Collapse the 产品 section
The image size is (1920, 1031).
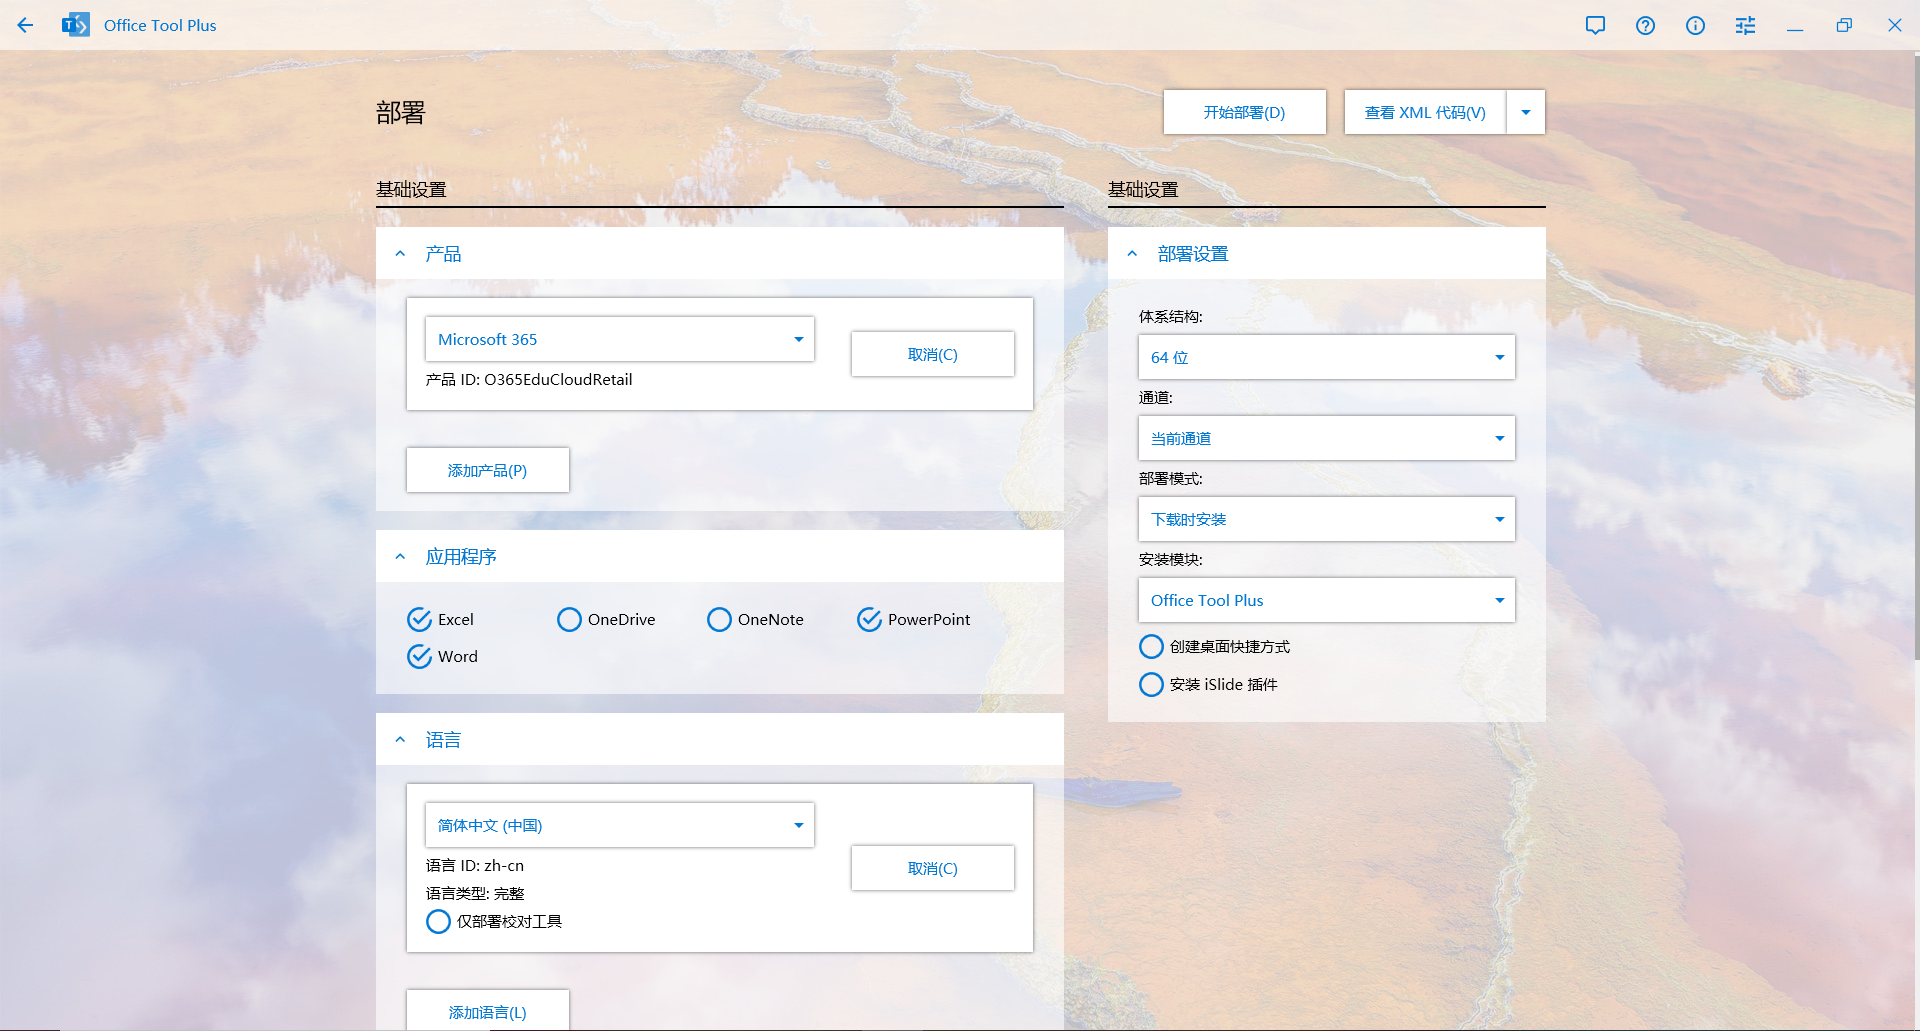pos(400,254)
